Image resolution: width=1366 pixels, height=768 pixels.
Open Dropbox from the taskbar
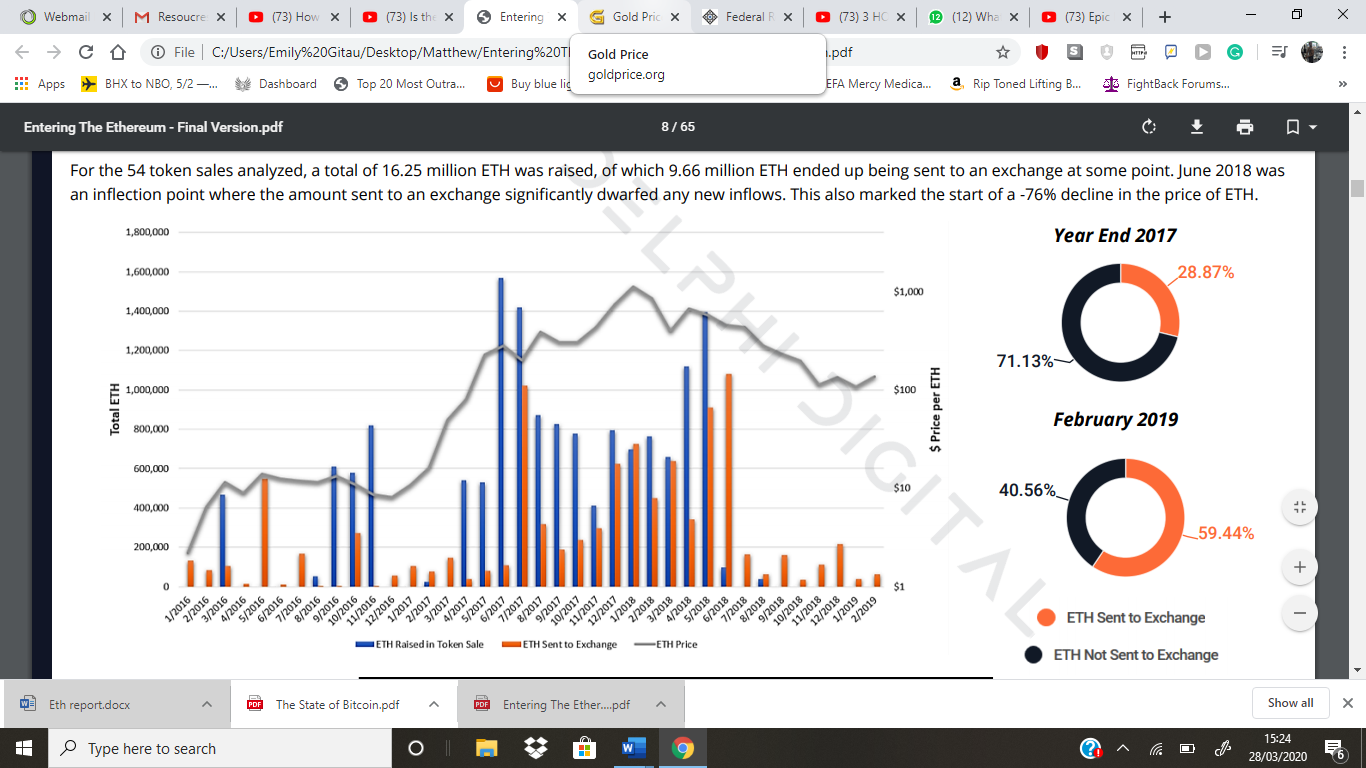(536, 748)
